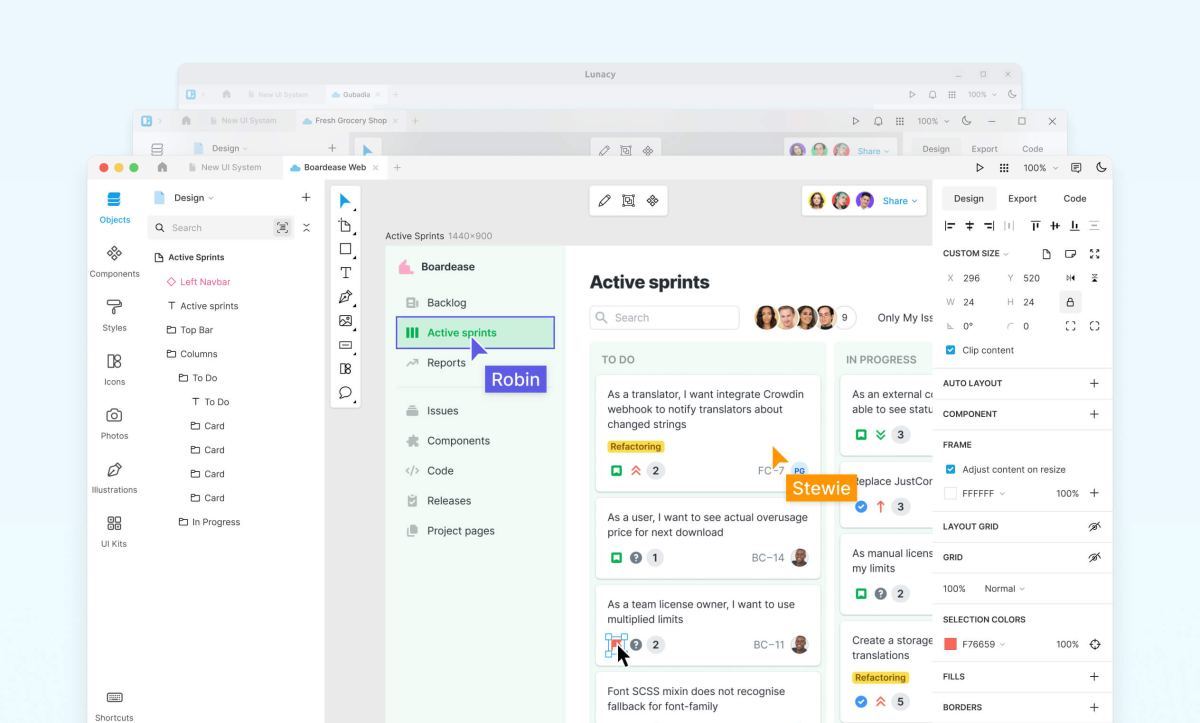The image size is (1200, 723).
Task: Align selection horizontal centers
Action: (969, 226)
